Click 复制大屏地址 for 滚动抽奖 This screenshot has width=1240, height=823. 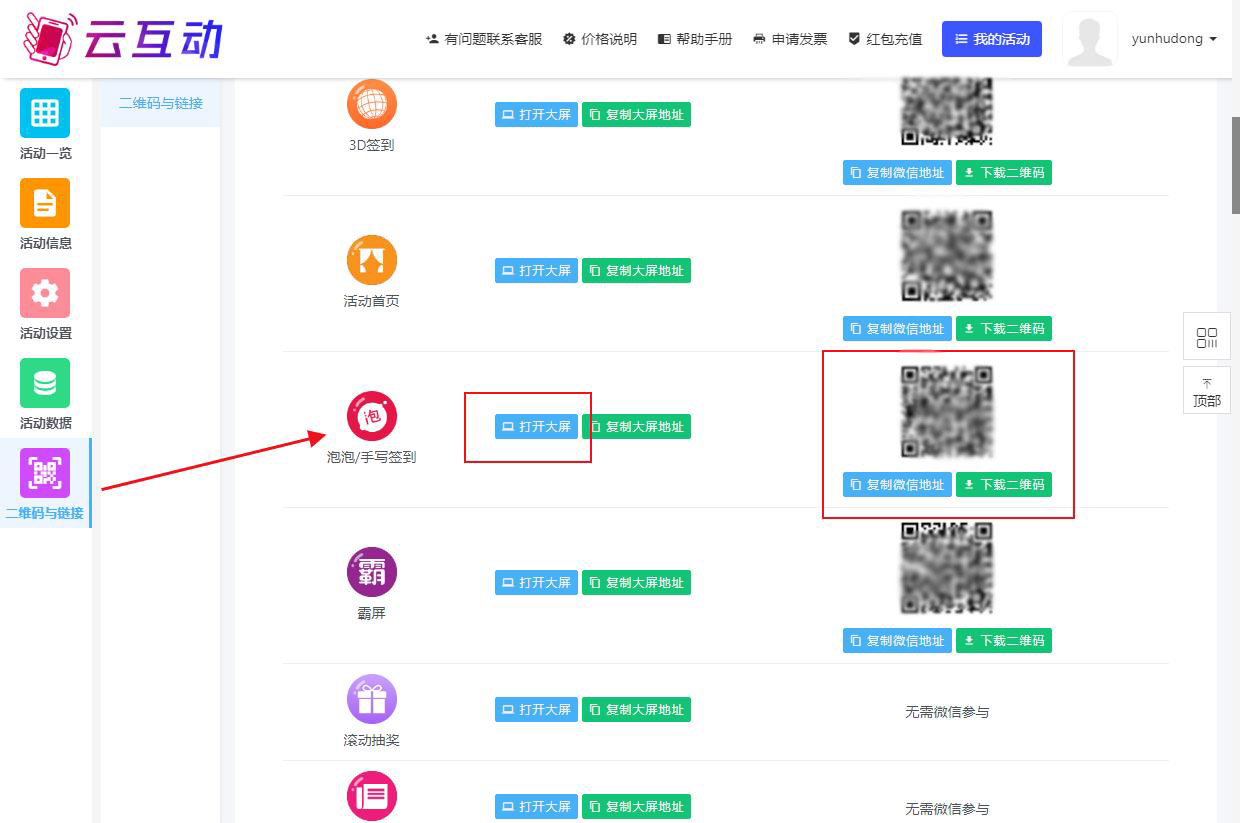click(636, 710)
